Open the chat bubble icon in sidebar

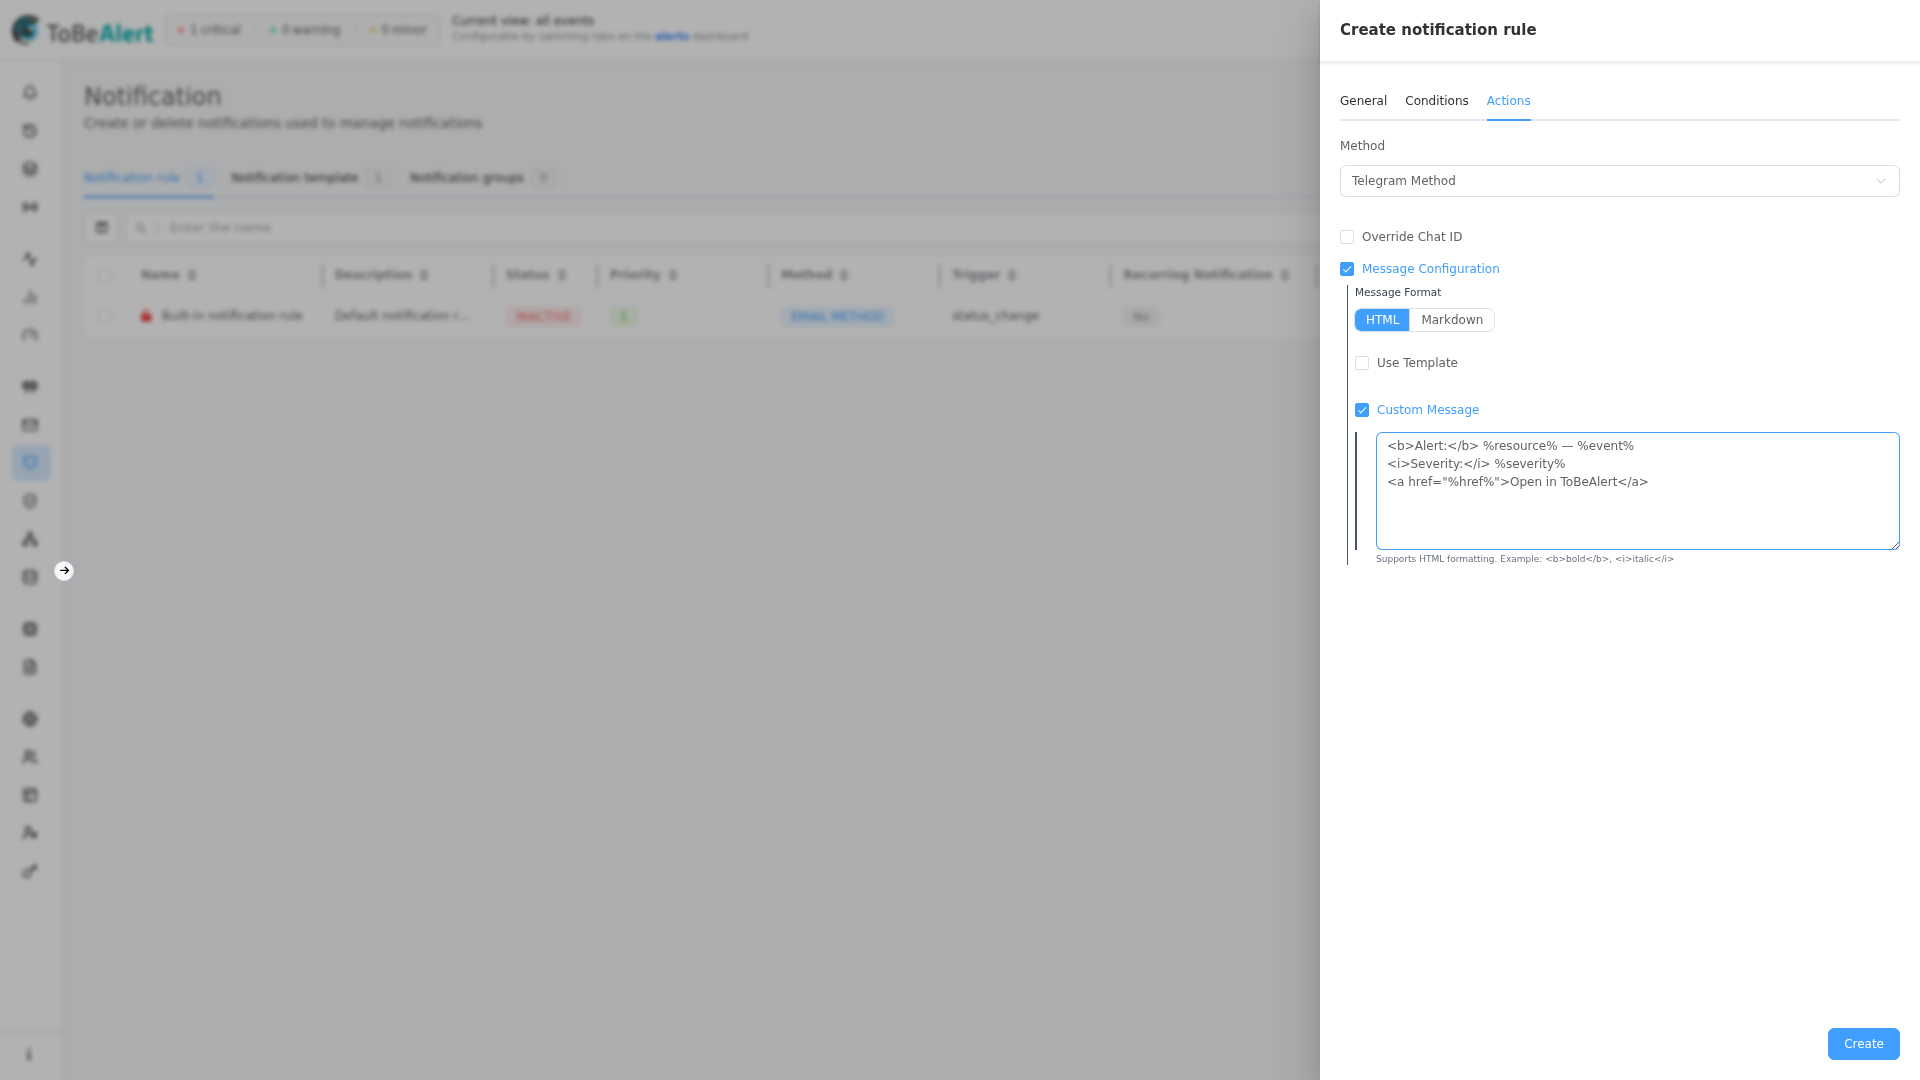pos(30,387)
